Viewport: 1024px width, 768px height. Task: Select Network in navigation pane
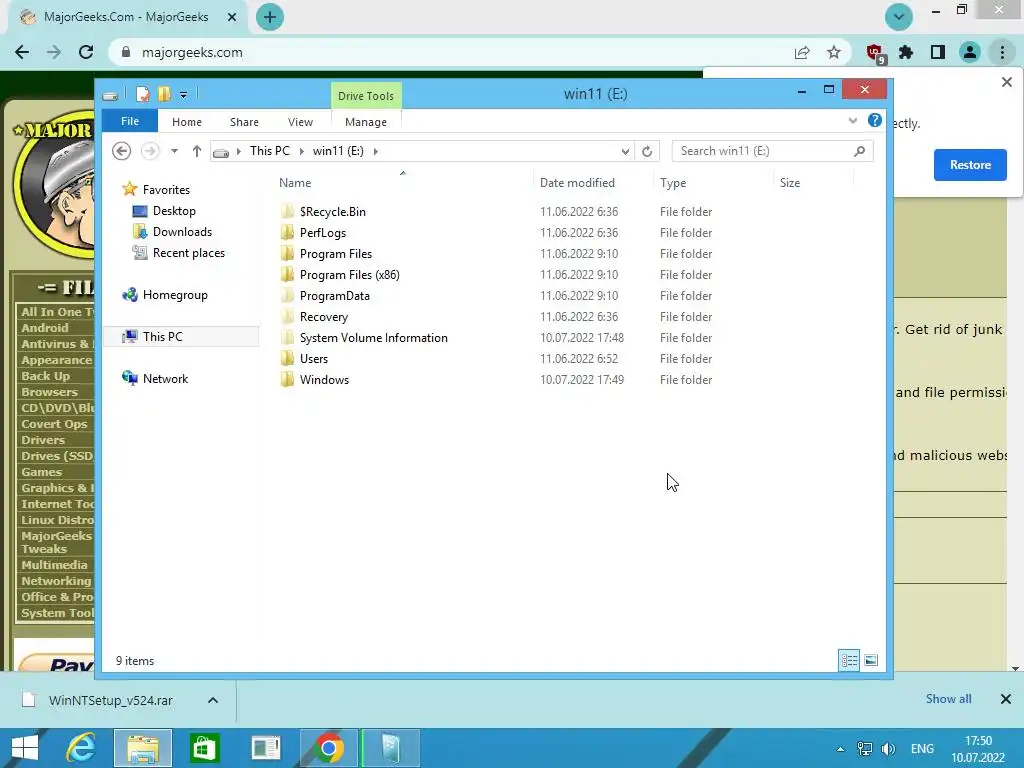coord(165,379)
